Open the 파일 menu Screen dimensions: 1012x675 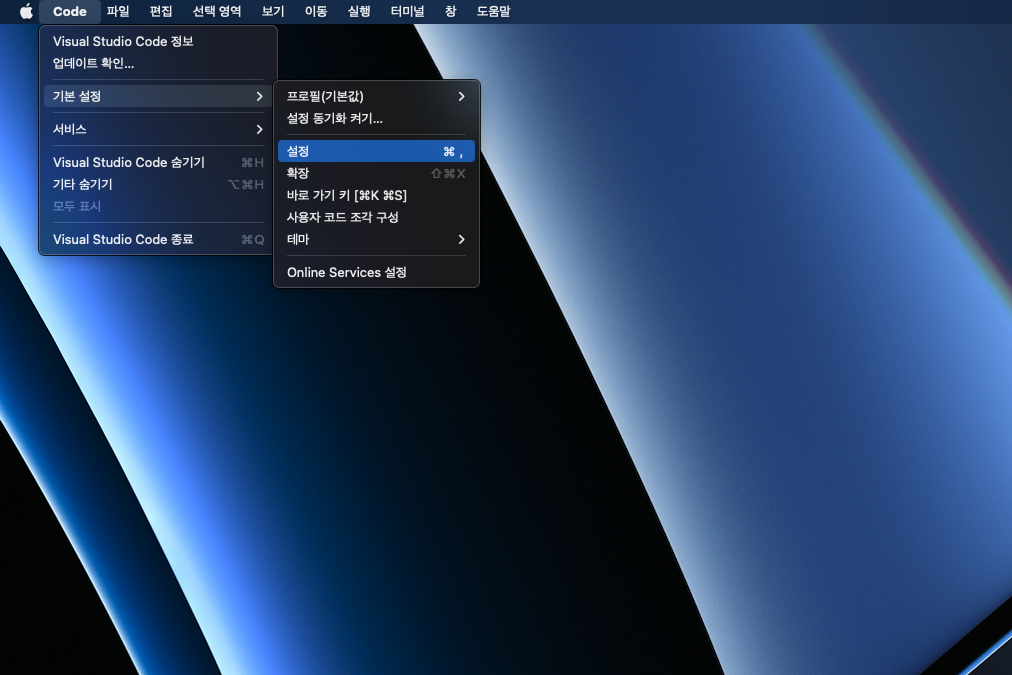tap(118, 12)
